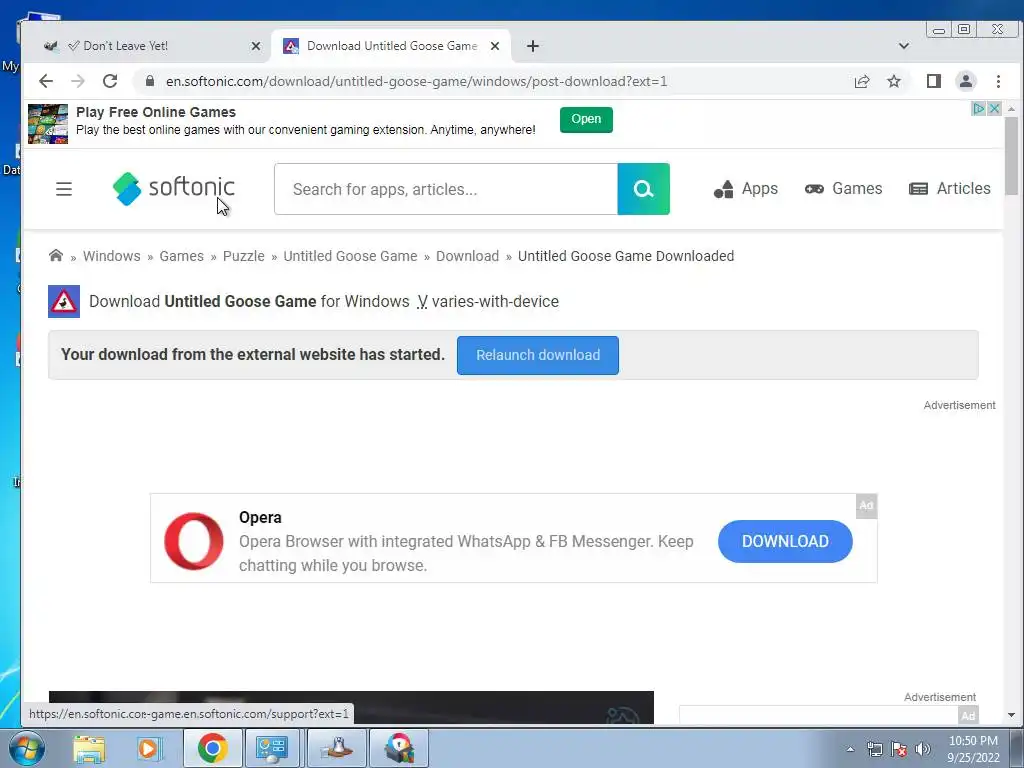
Task: Click the page scrollbar thumb
Action: (x=1012, y=156)
